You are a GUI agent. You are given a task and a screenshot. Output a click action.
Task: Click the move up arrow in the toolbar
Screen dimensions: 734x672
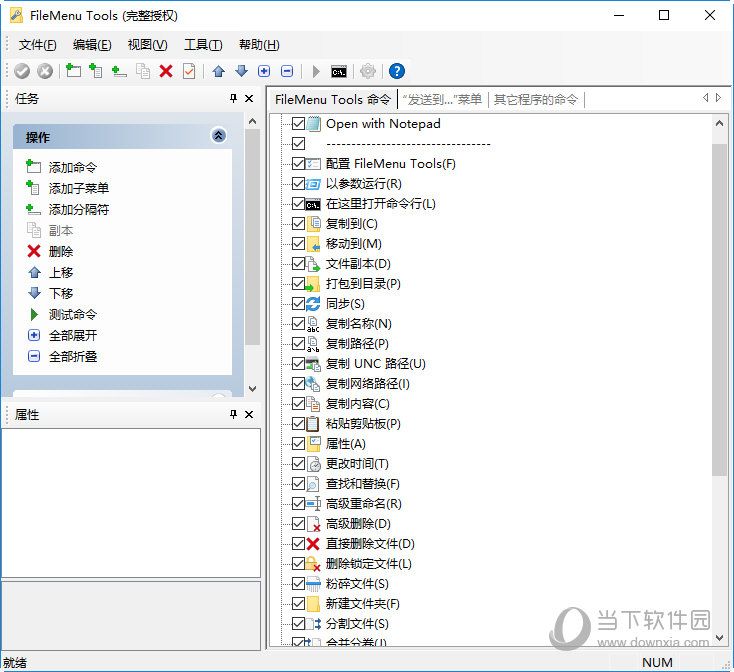[218, 71]
